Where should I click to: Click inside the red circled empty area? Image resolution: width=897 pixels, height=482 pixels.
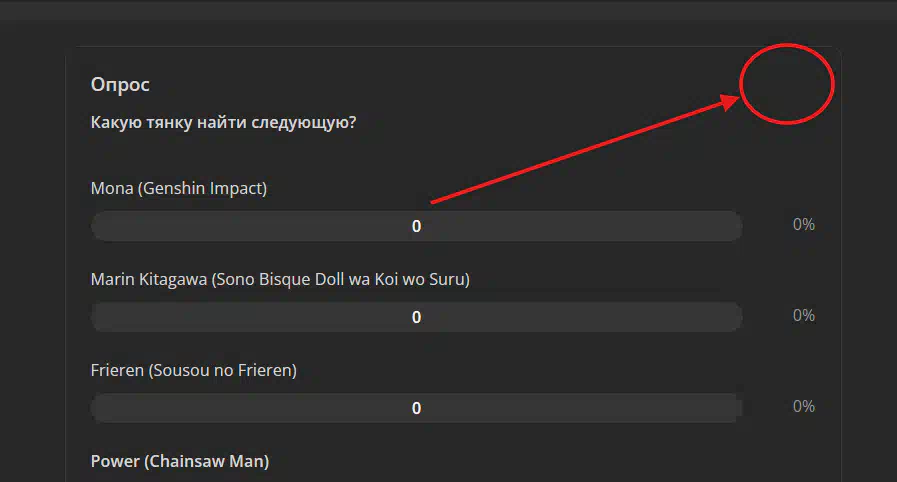tap(787, 83)
